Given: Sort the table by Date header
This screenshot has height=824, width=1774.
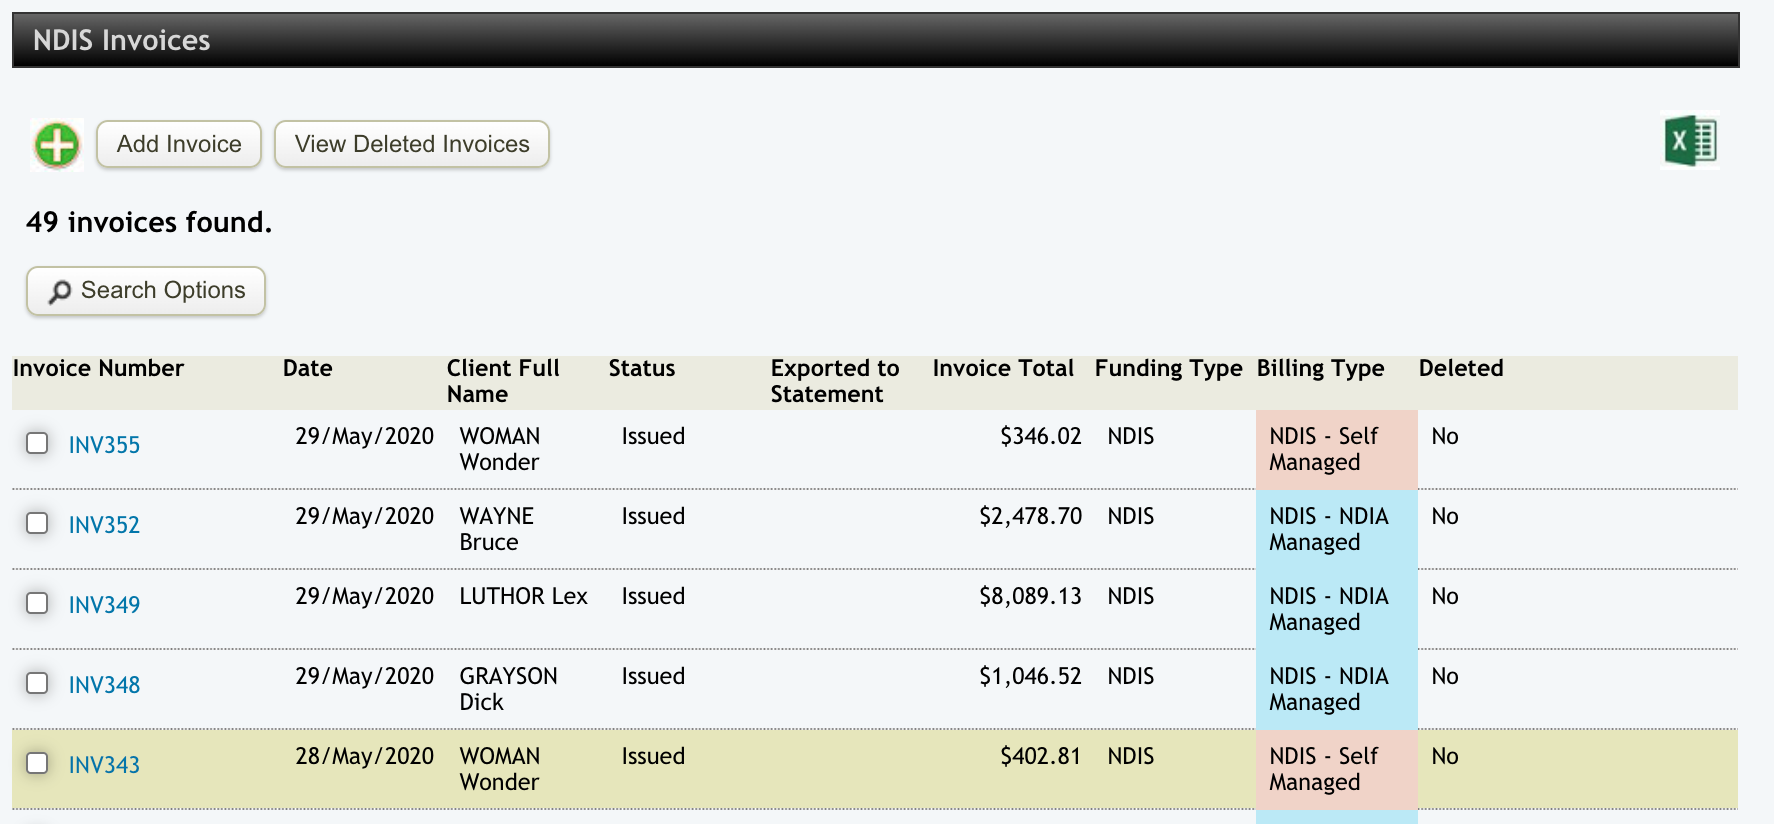Looking at the screenshot, I should pos(307,368).
